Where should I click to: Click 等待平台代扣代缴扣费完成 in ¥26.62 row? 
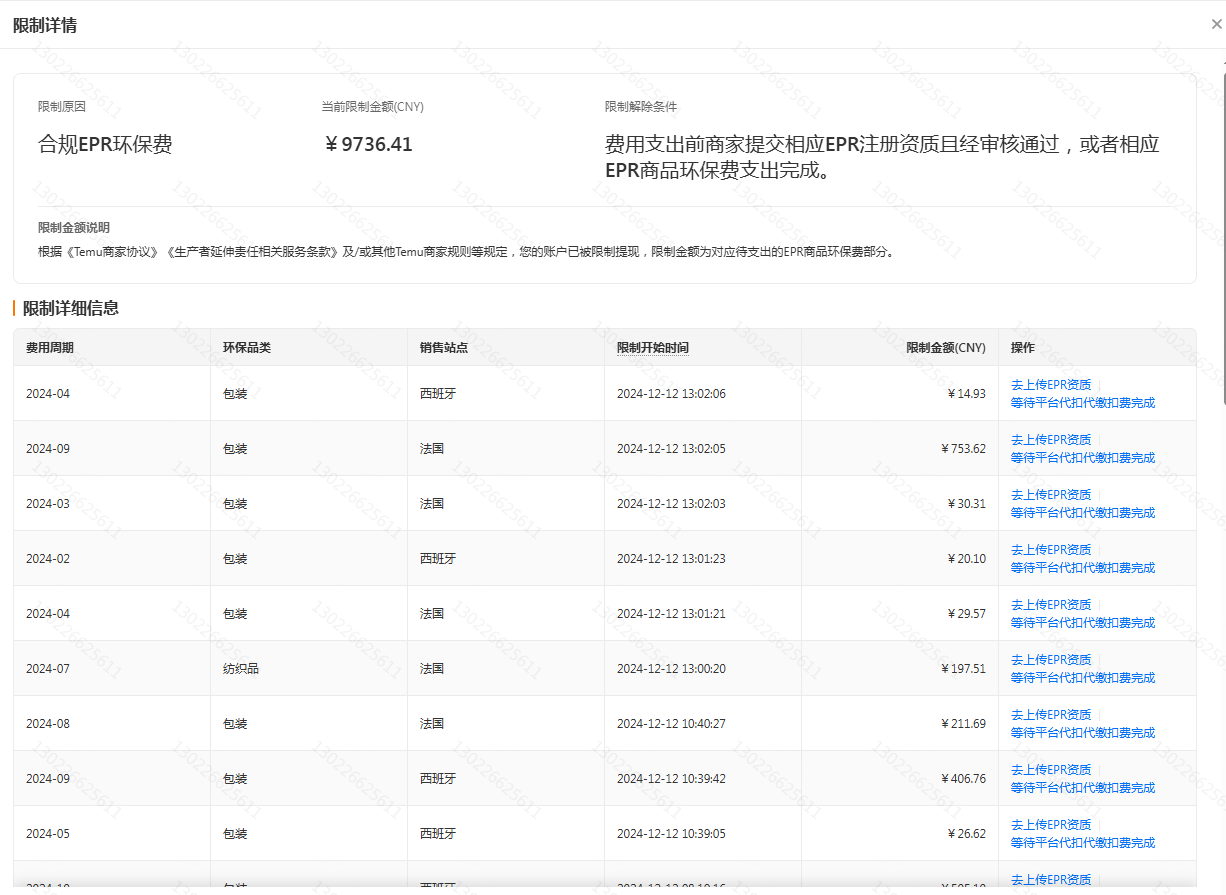(1083, 843)
